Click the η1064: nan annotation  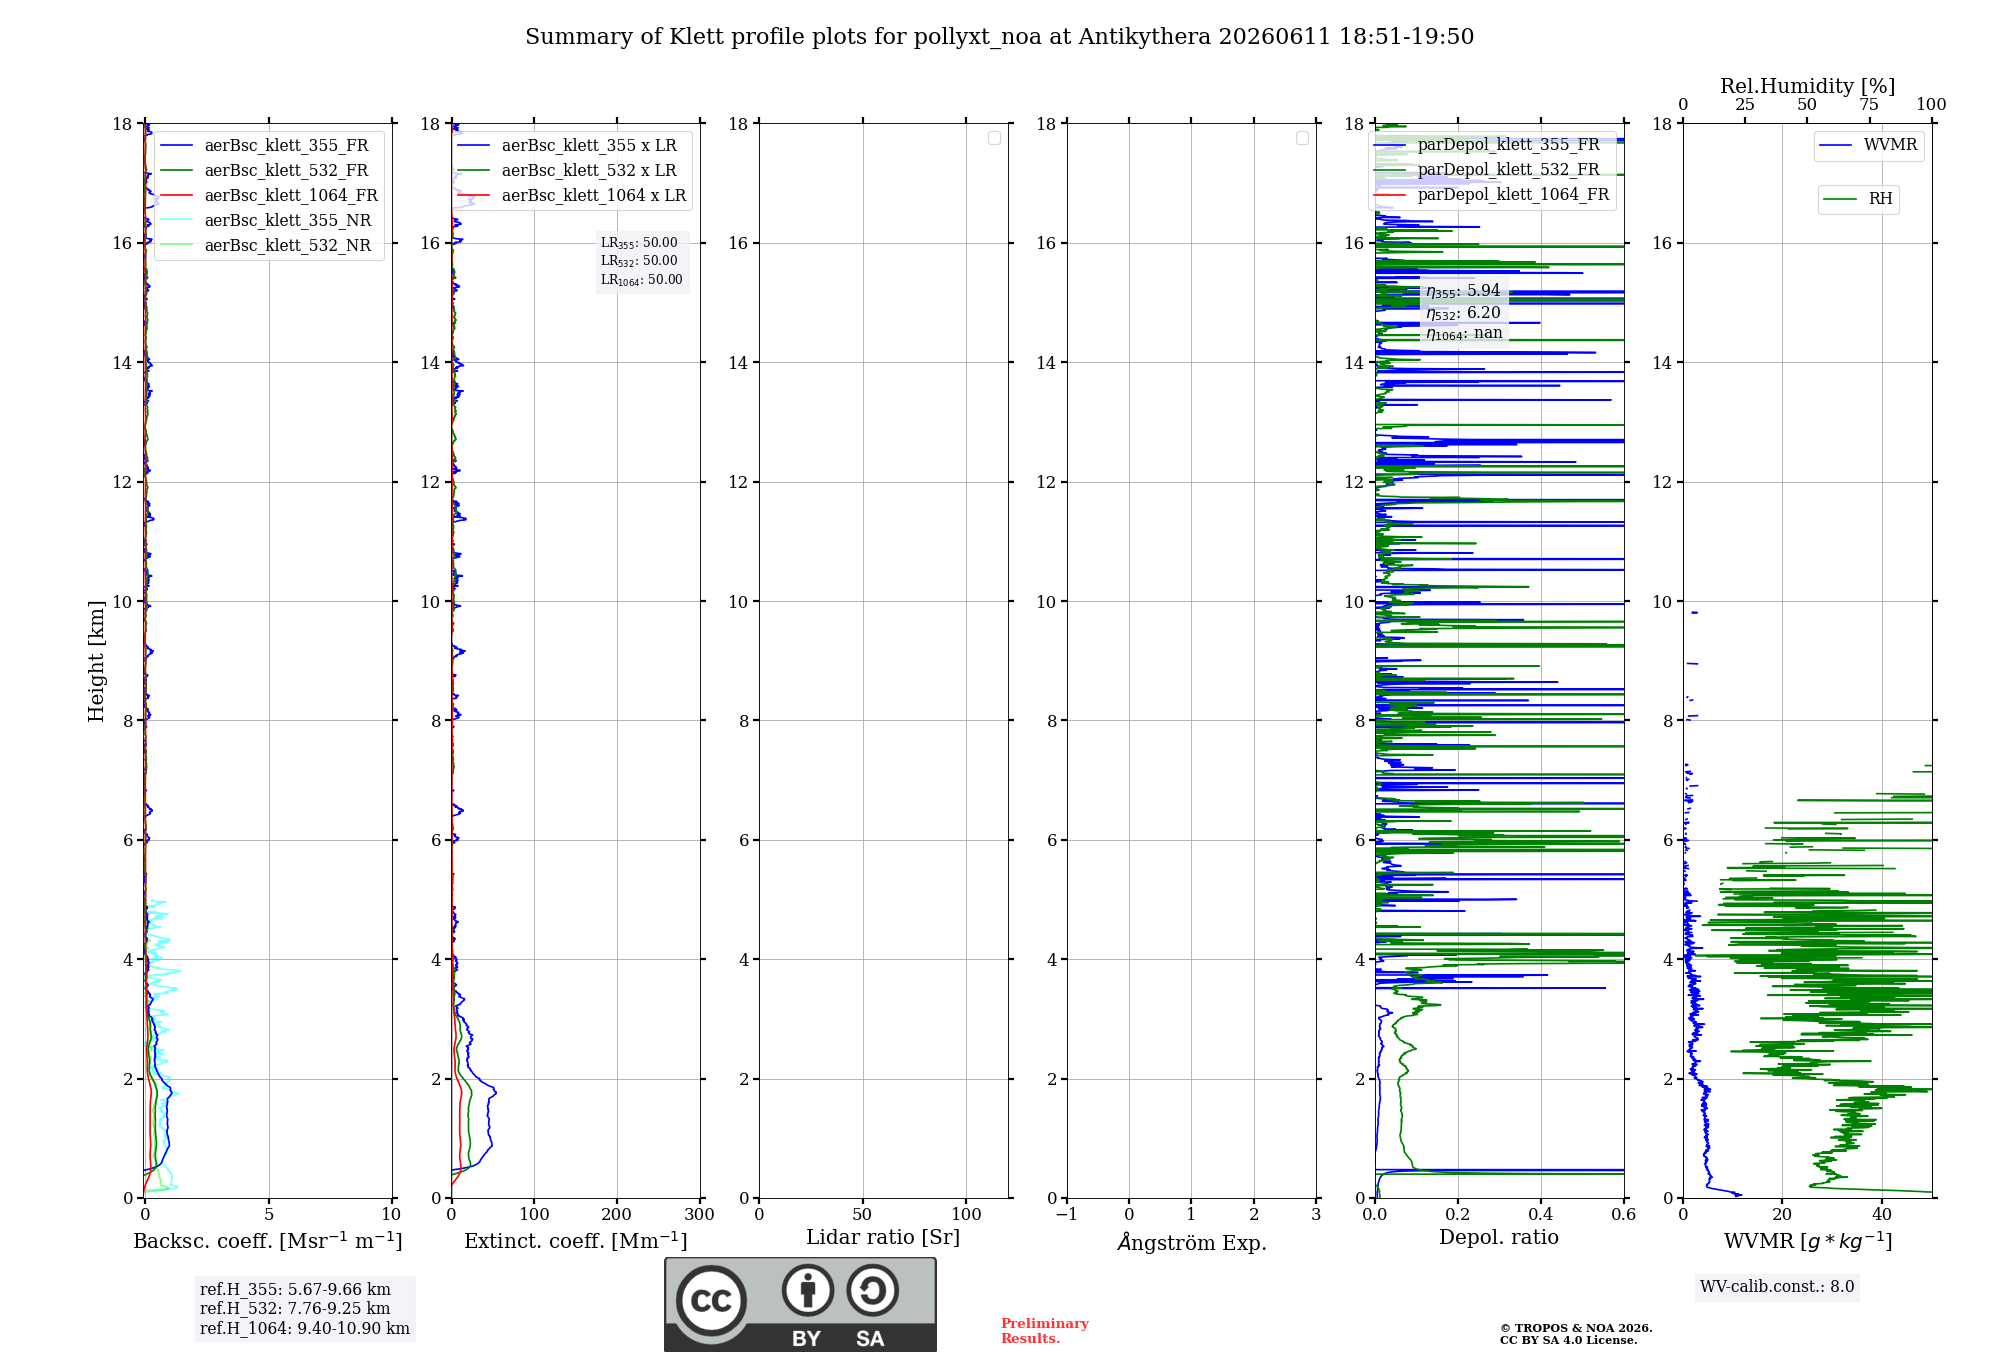pyautogui.click(x=1464, y=333)
